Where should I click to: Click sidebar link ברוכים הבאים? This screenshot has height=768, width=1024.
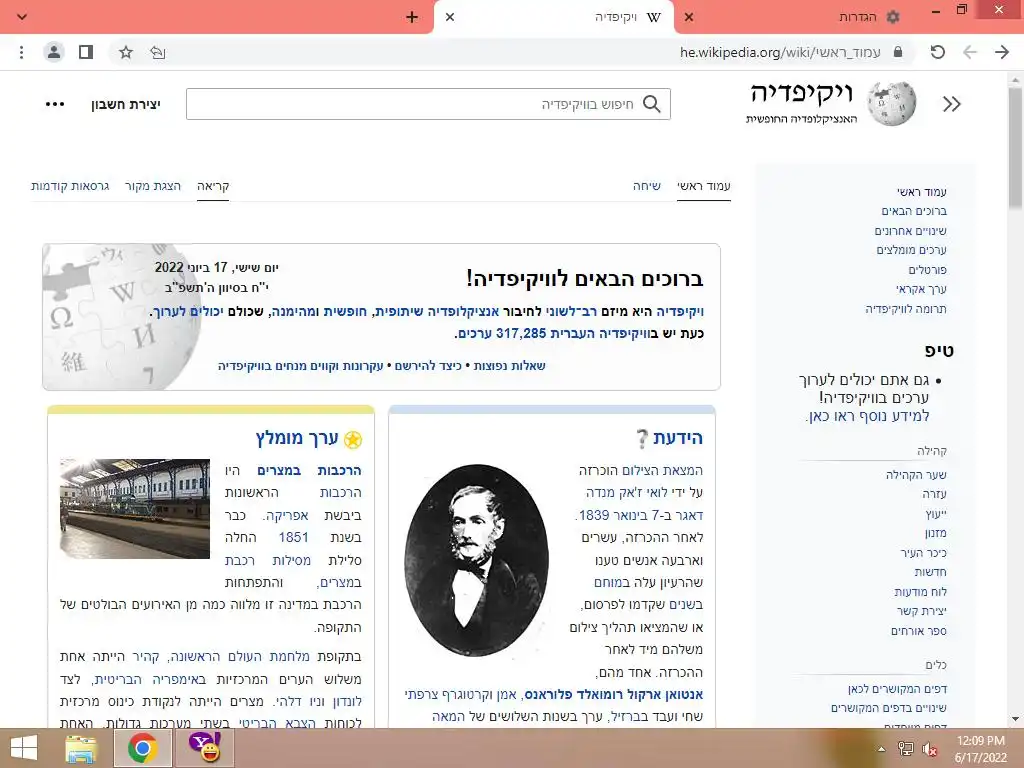coord(914,211)
